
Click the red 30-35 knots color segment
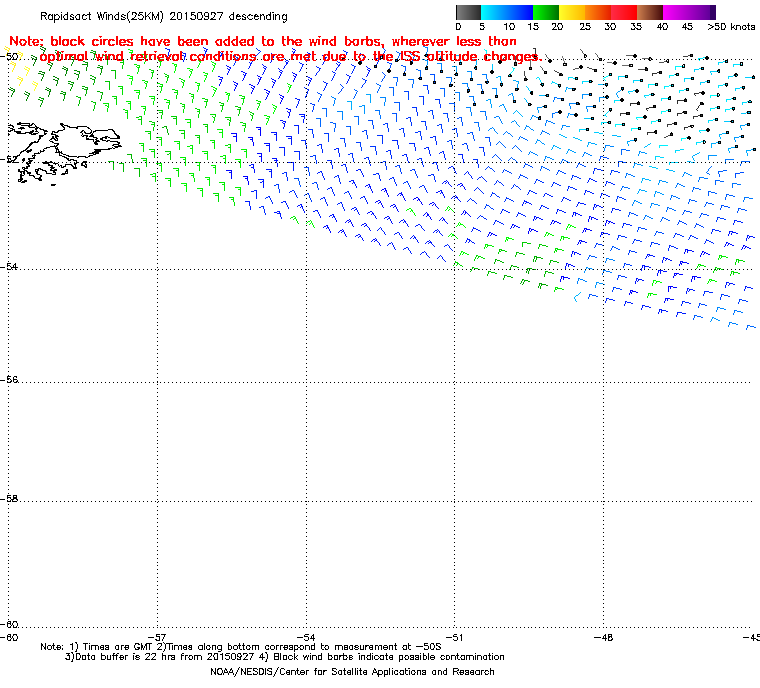[x=624, y=12]
